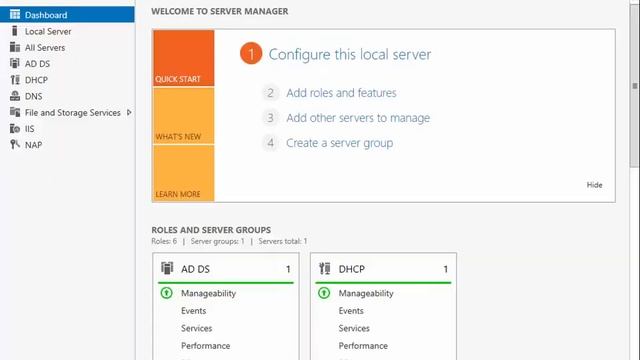
Task: Click the AD DS server count 1
Action: click(x=288, y=269)
